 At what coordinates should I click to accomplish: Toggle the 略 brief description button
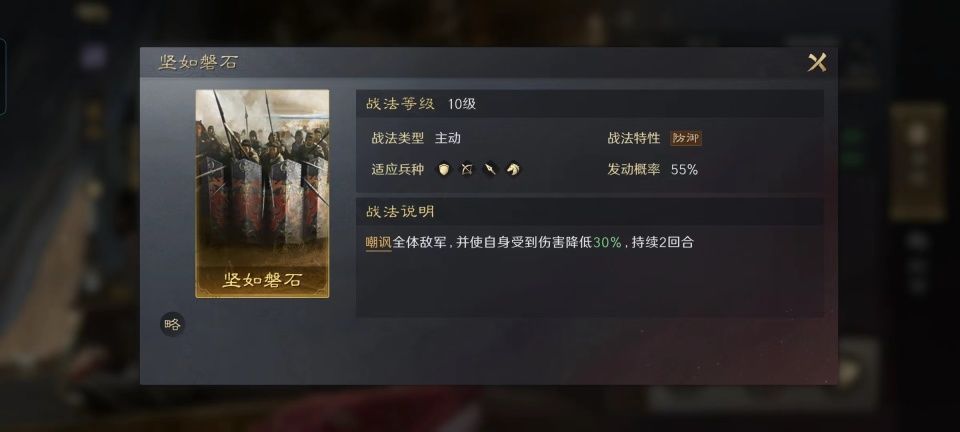172,324
